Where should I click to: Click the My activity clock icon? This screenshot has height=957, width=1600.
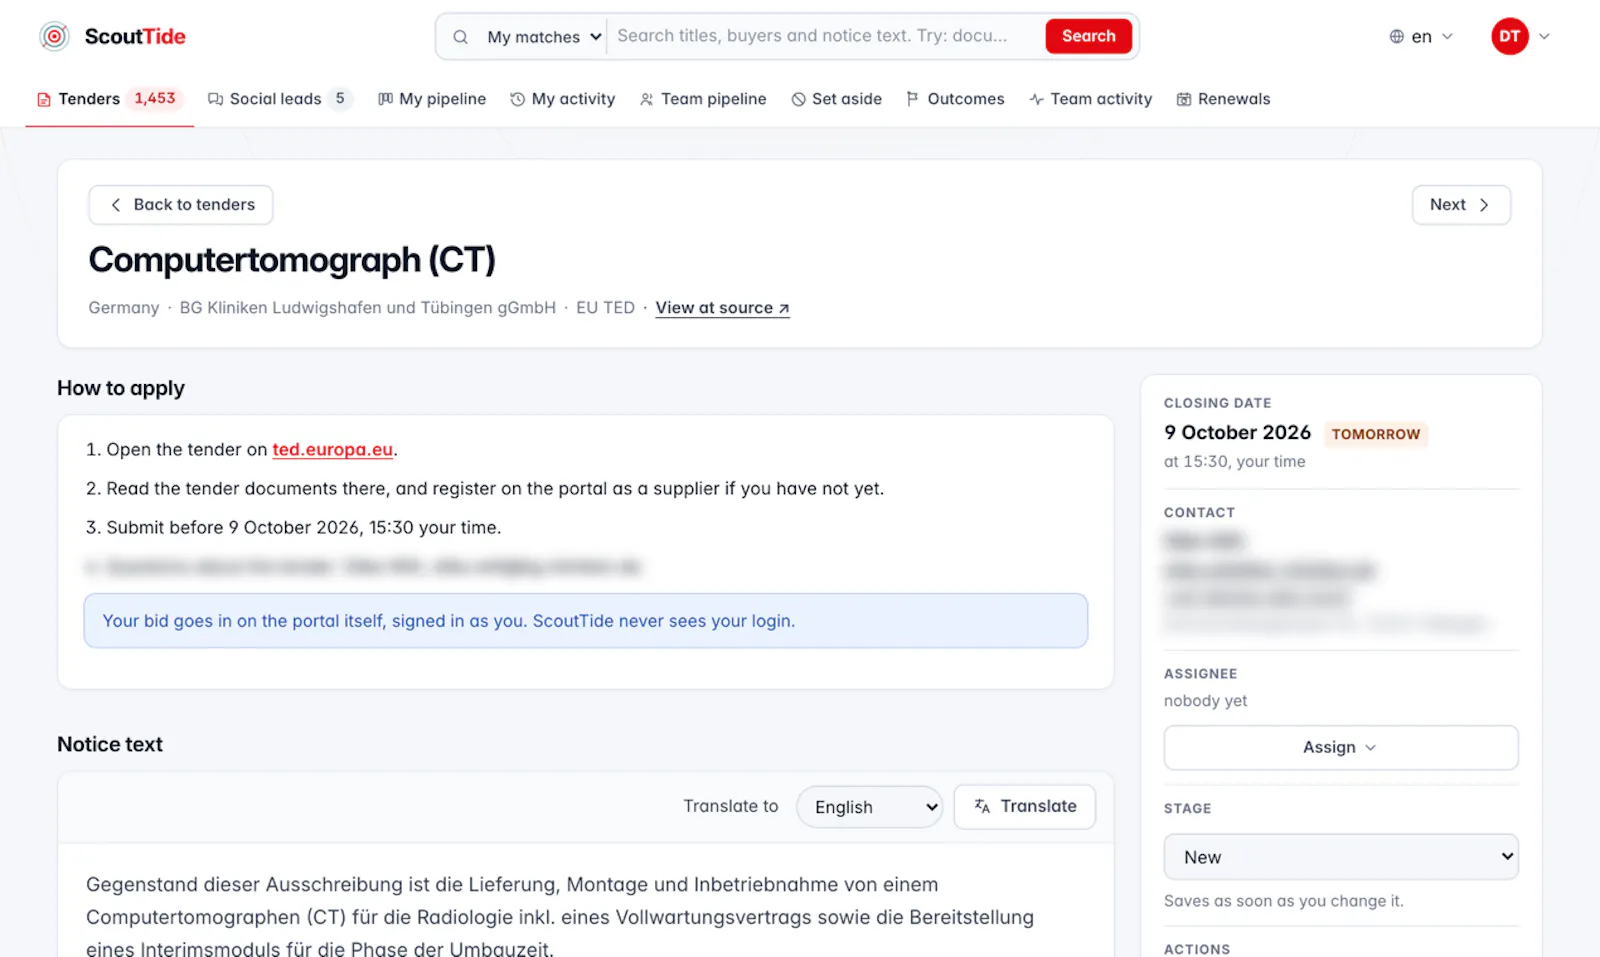coord(517,99)
